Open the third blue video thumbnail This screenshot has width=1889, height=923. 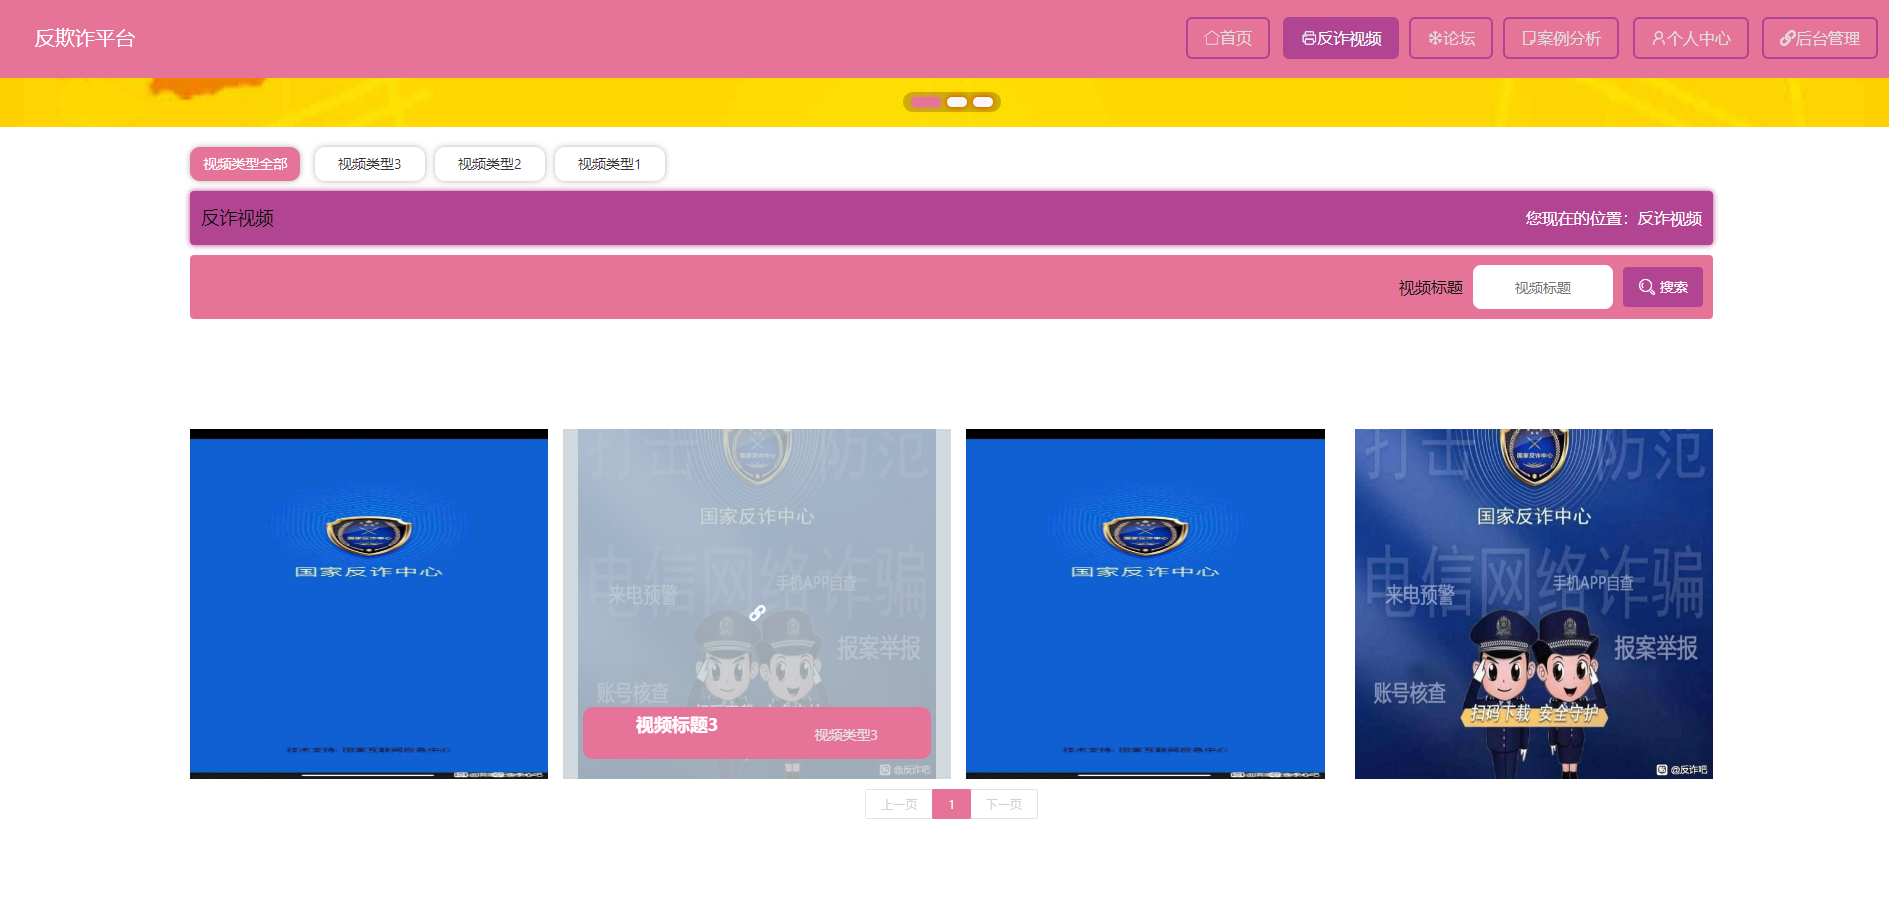1145,604
